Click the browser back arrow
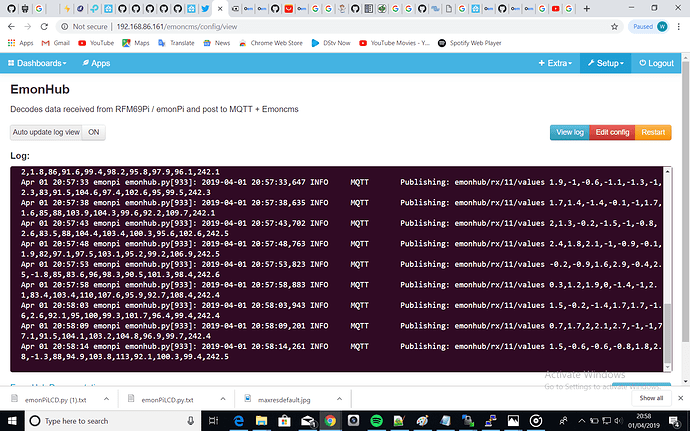This screenshot has width=690, height=431. click(x=12, y=27)
